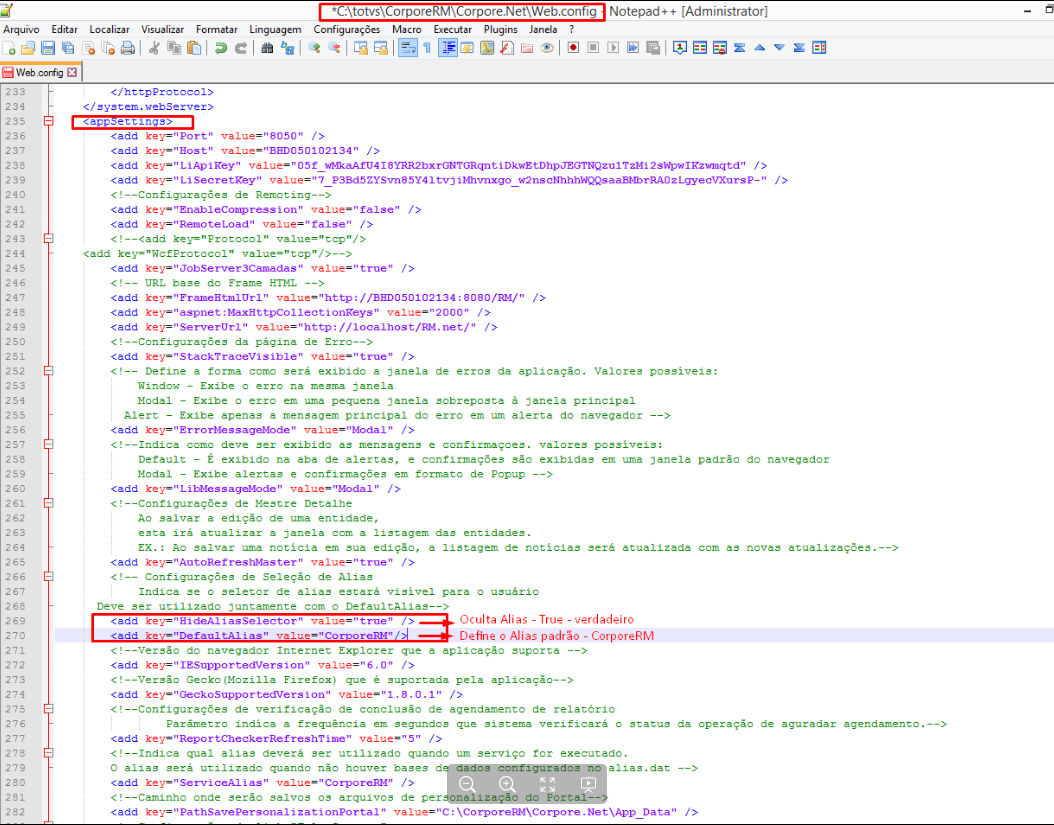The width and height of the screenshot is (1054, 825).
Task: Click the overlay zoom-in magnifier icon
Action: click(x=508, y=784)
